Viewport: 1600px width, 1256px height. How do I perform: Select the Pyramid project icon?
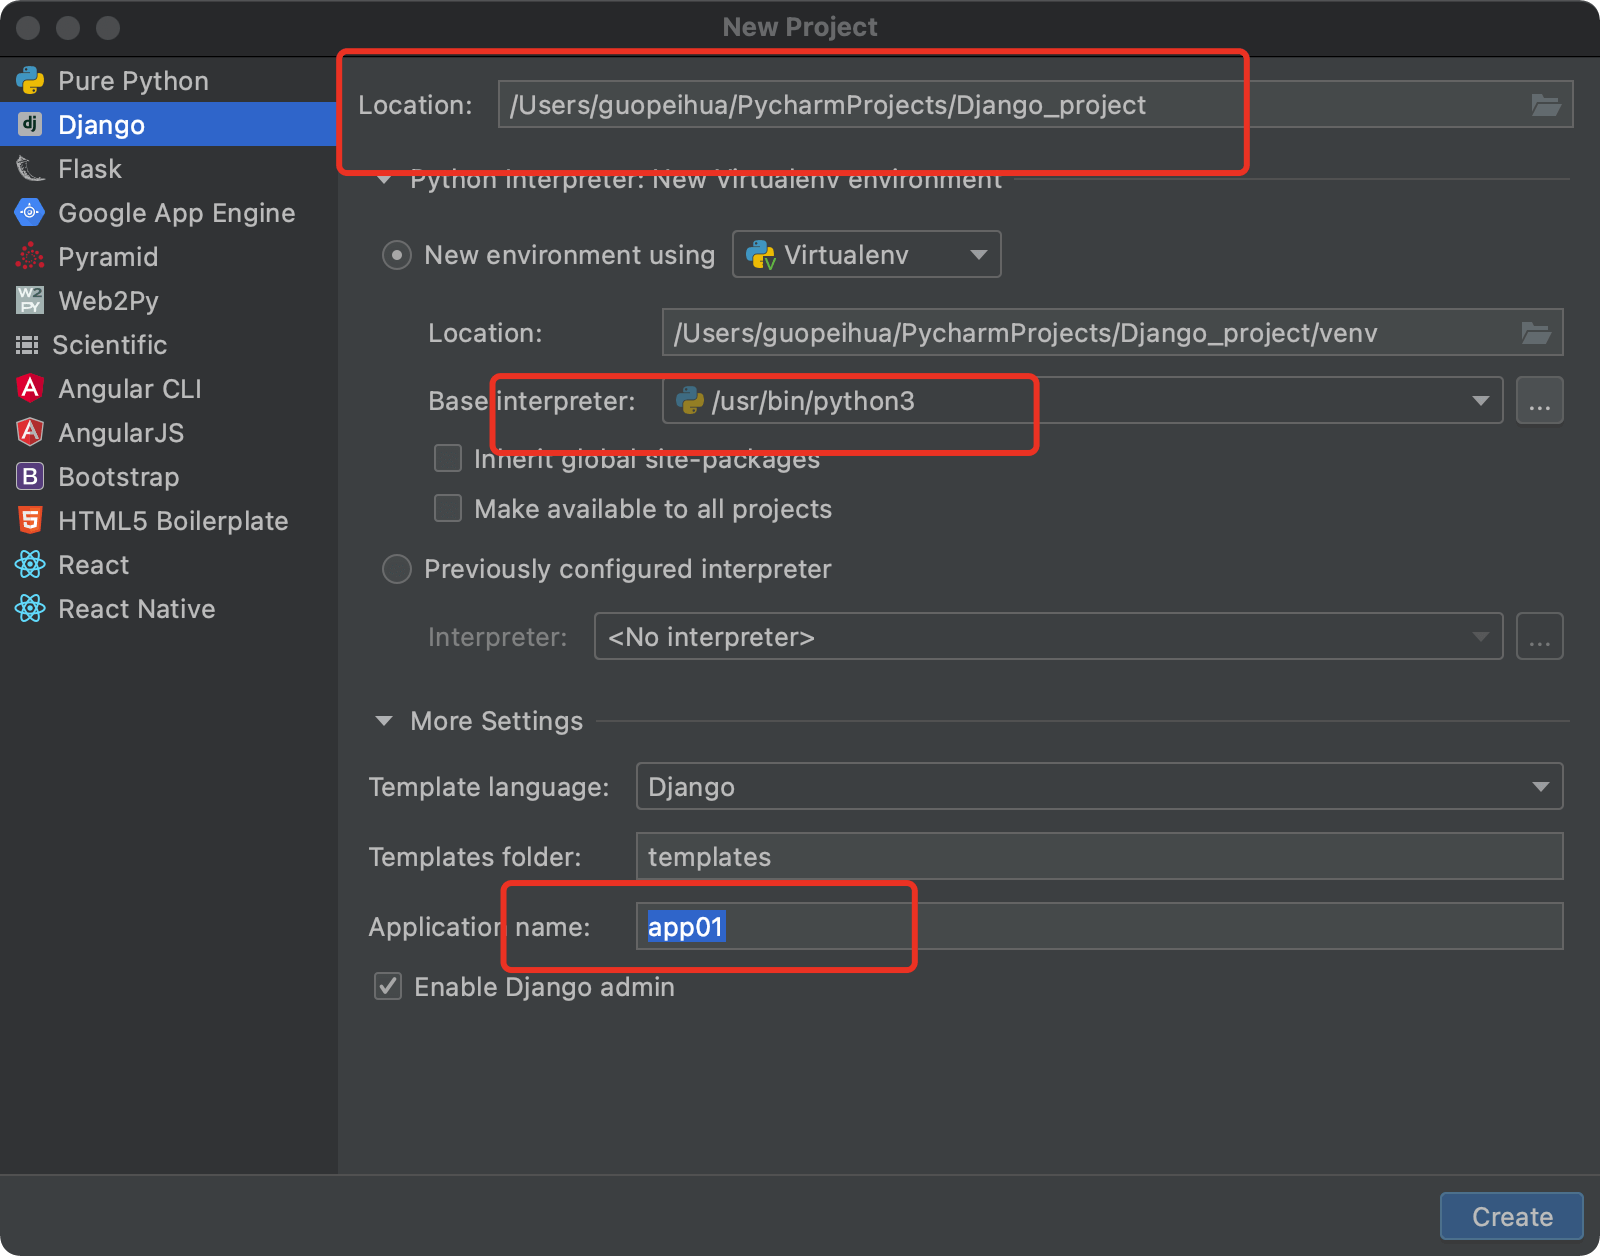[x=30, y=257]
